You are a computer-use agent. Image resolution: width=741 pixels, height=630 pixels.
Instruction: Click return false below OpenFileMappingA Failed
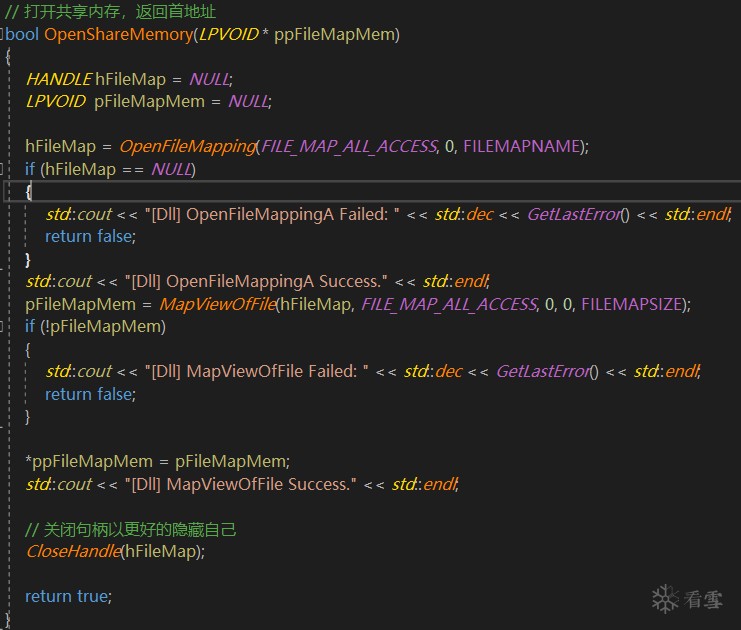[x=89, y=236]
